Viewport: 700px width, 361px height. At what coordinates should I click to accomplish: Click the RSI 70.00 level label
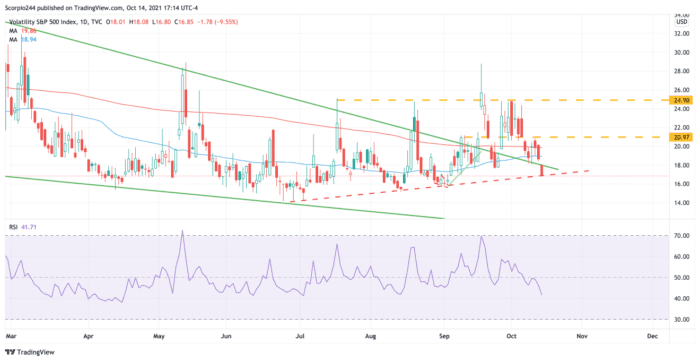682,236
